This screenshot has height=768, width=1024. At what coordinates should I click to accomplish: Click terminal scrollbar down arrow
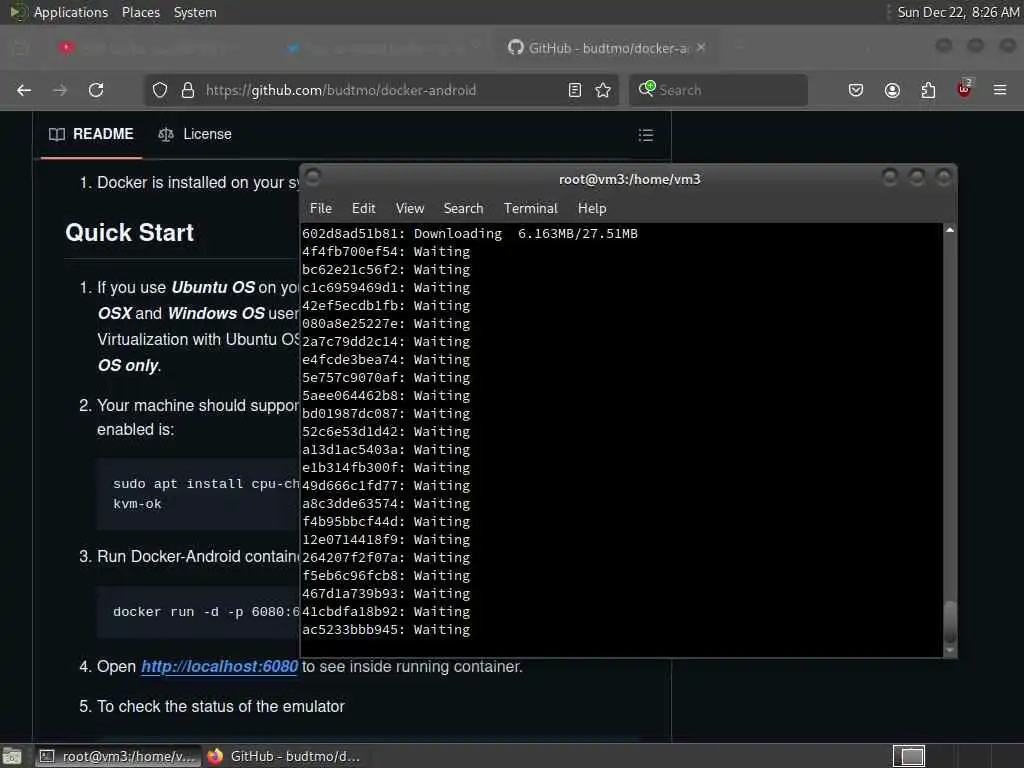[950, 650]
